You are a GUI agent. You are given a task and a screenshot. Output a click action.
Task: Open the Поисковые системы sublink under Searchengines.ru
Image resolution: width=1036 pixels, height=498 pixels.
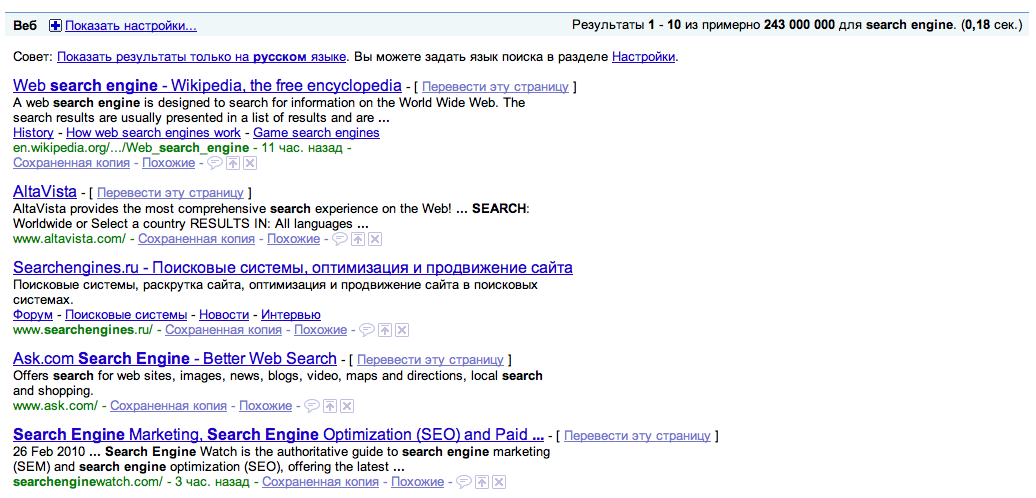(126, 315)
